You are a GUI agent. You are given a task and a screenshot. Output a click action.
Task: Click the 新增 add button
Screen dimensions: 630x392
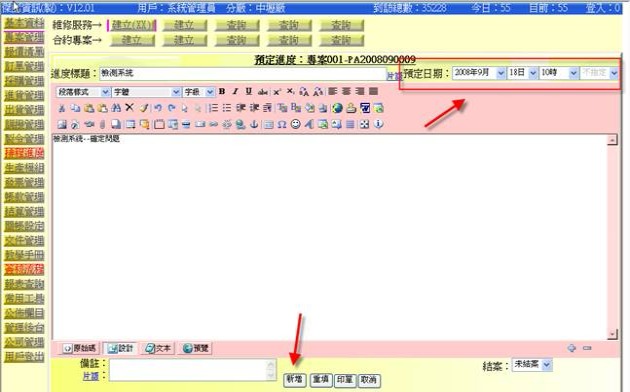(x=295, y=380)
